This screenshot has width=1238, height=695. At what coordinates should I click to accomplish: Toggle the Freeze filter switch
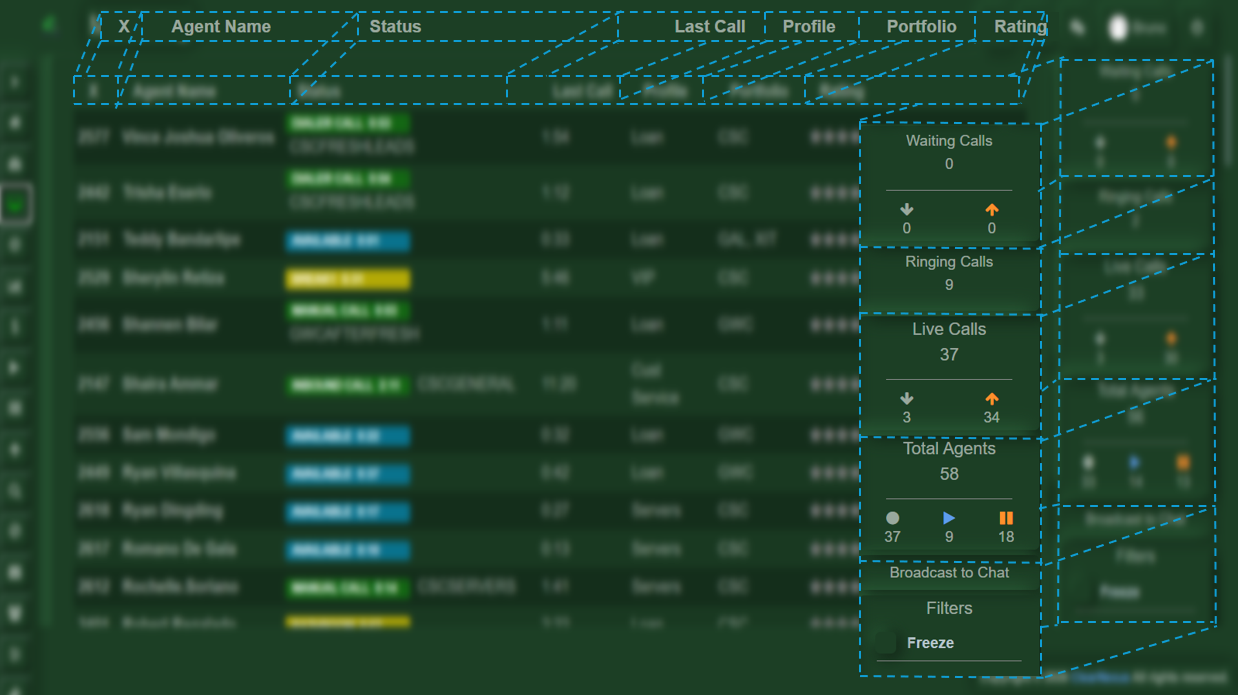886,643
